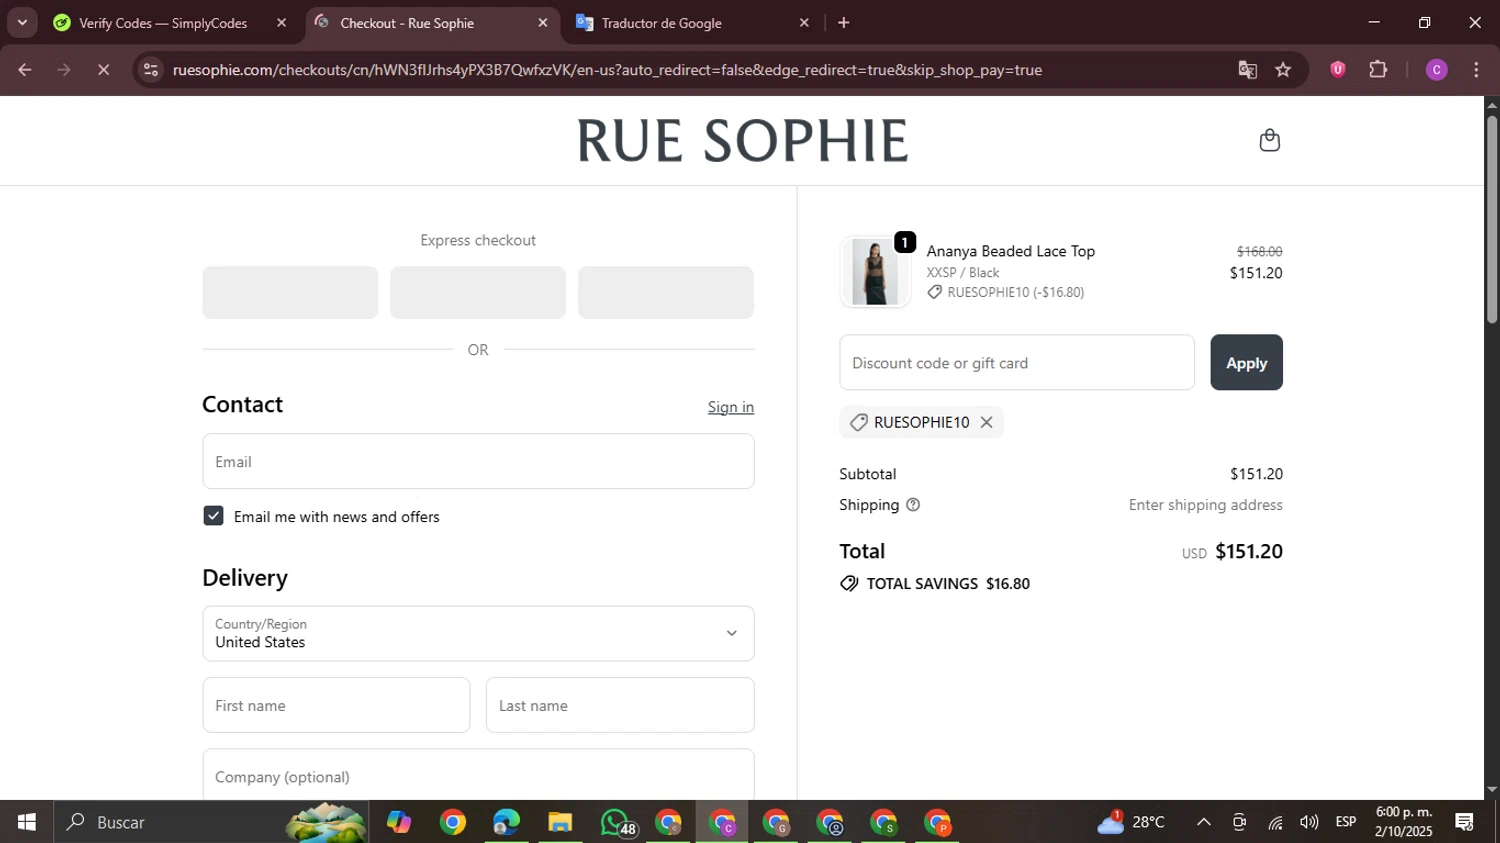Screen dimensions: 1500x843
Task: Focus the Last name field
Action: [620, 705]
